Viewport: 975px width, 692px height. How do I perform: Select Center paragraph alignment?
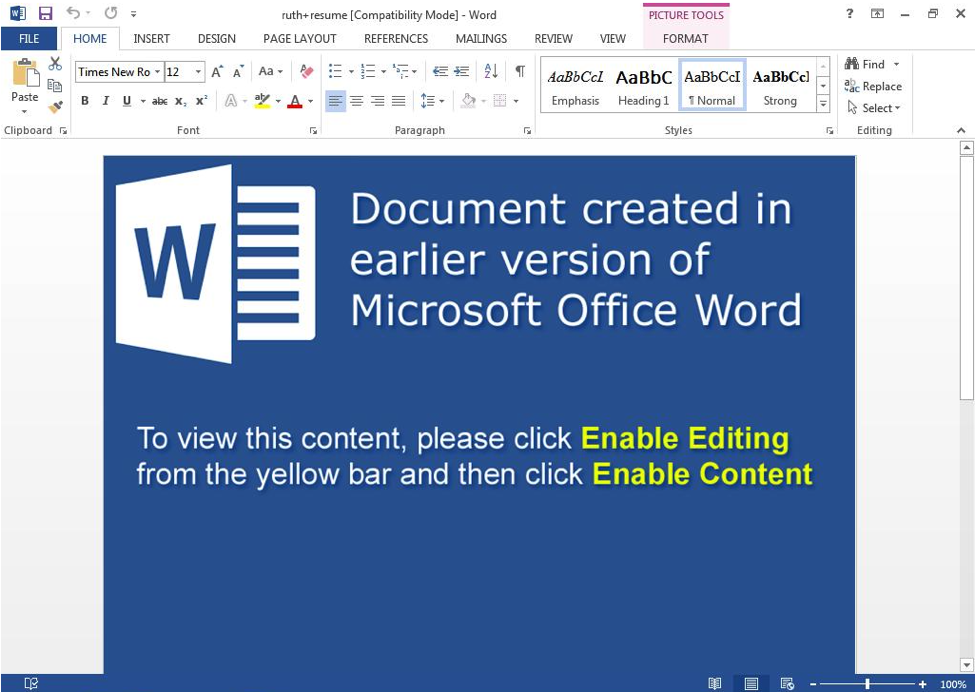tap(357, 101)
